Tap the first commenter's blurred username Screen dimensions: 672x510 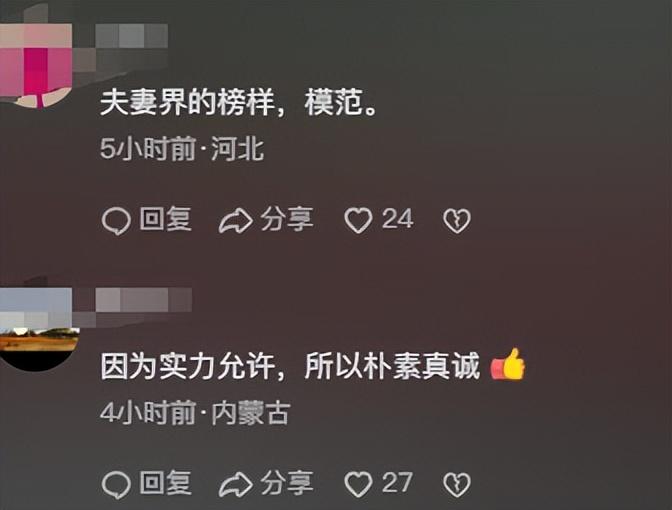[x=131, y=36]
